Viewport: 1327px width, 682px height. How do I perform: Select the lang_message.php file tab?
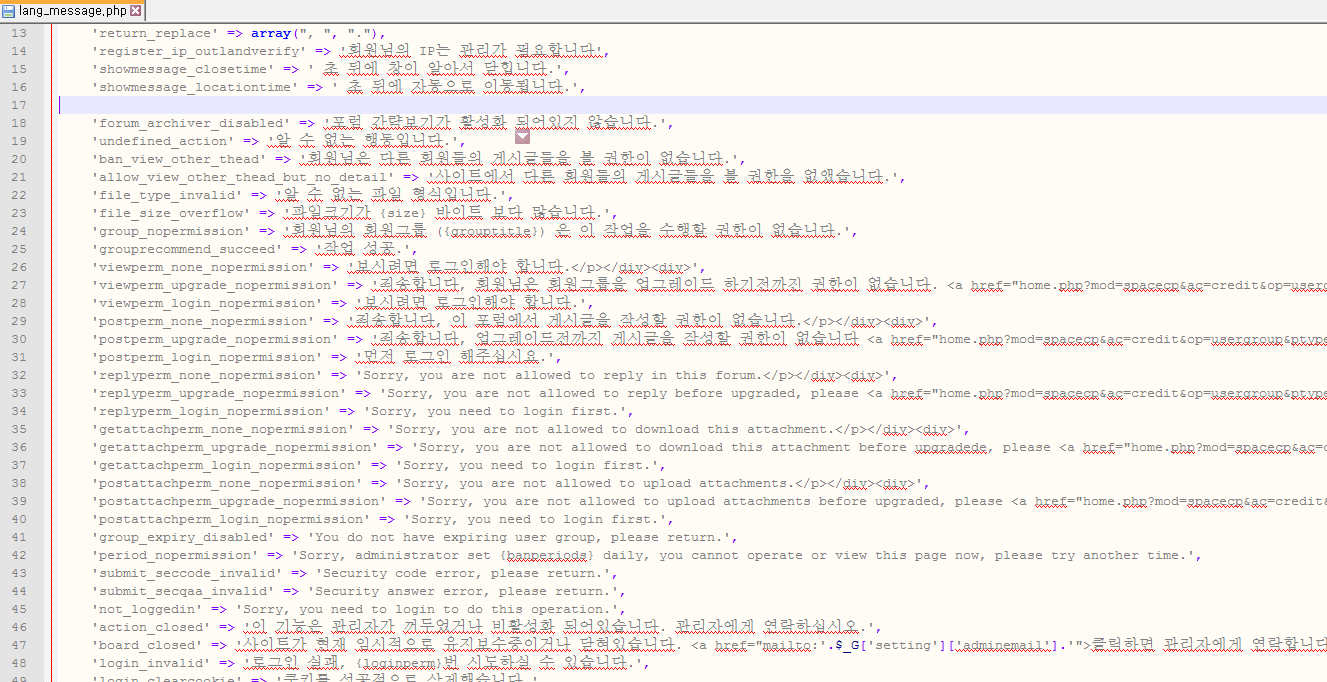click(x=72, y=11)
